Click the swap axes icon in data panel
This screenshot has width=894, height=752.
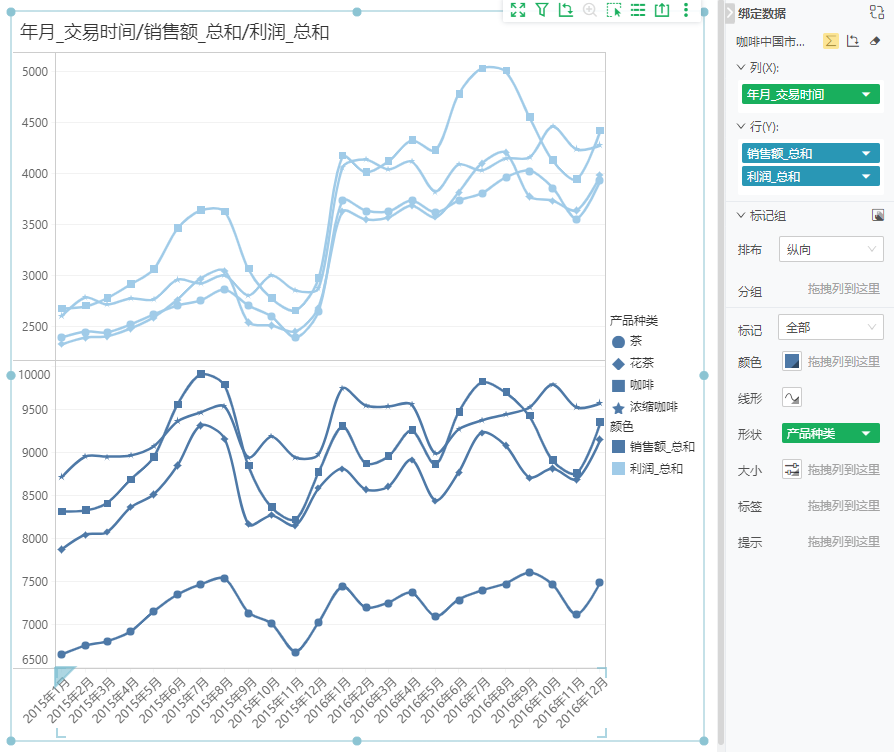[853, 41]
